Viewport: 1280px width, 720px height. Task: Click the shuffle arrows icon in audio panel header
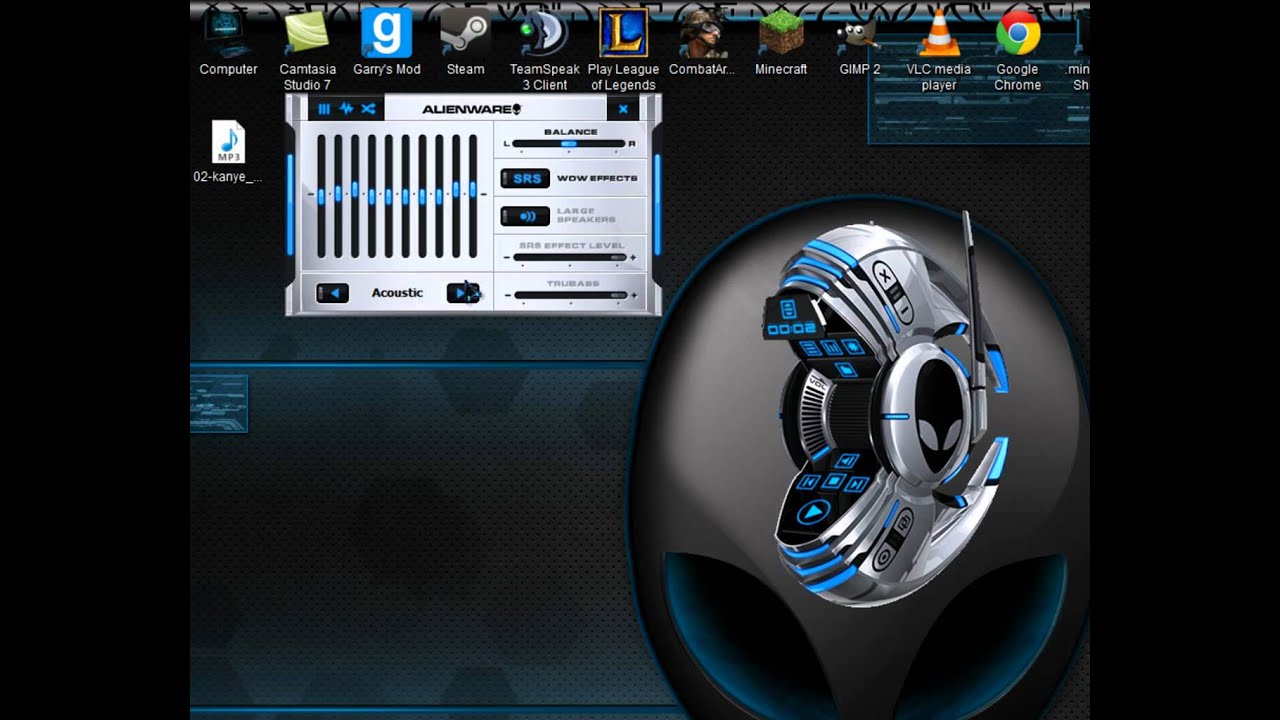(368, 109)
